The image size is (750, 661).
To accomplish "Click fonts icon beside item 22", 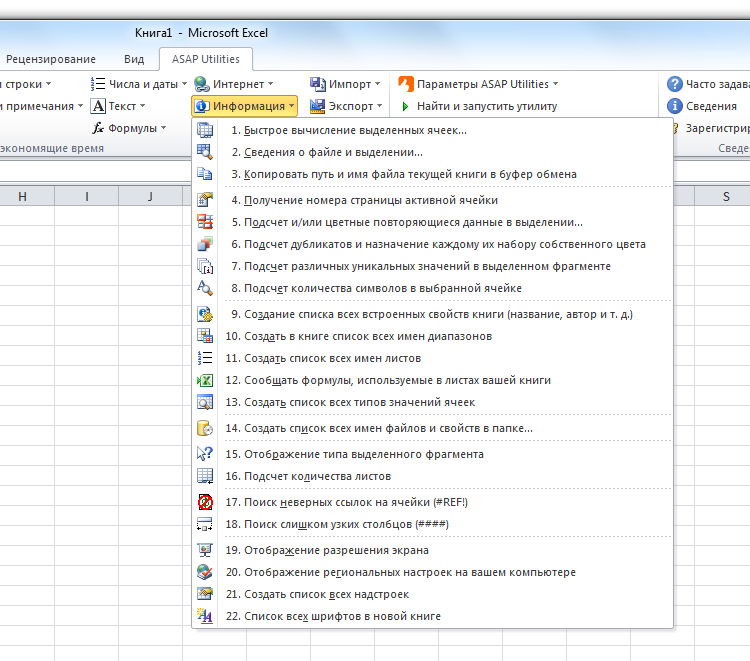I will [205, 616].
